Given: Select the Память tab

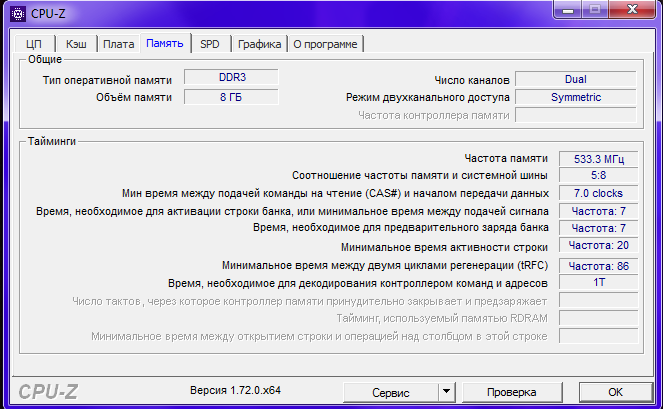Looking at the screenshot, I should pos(165,43).
